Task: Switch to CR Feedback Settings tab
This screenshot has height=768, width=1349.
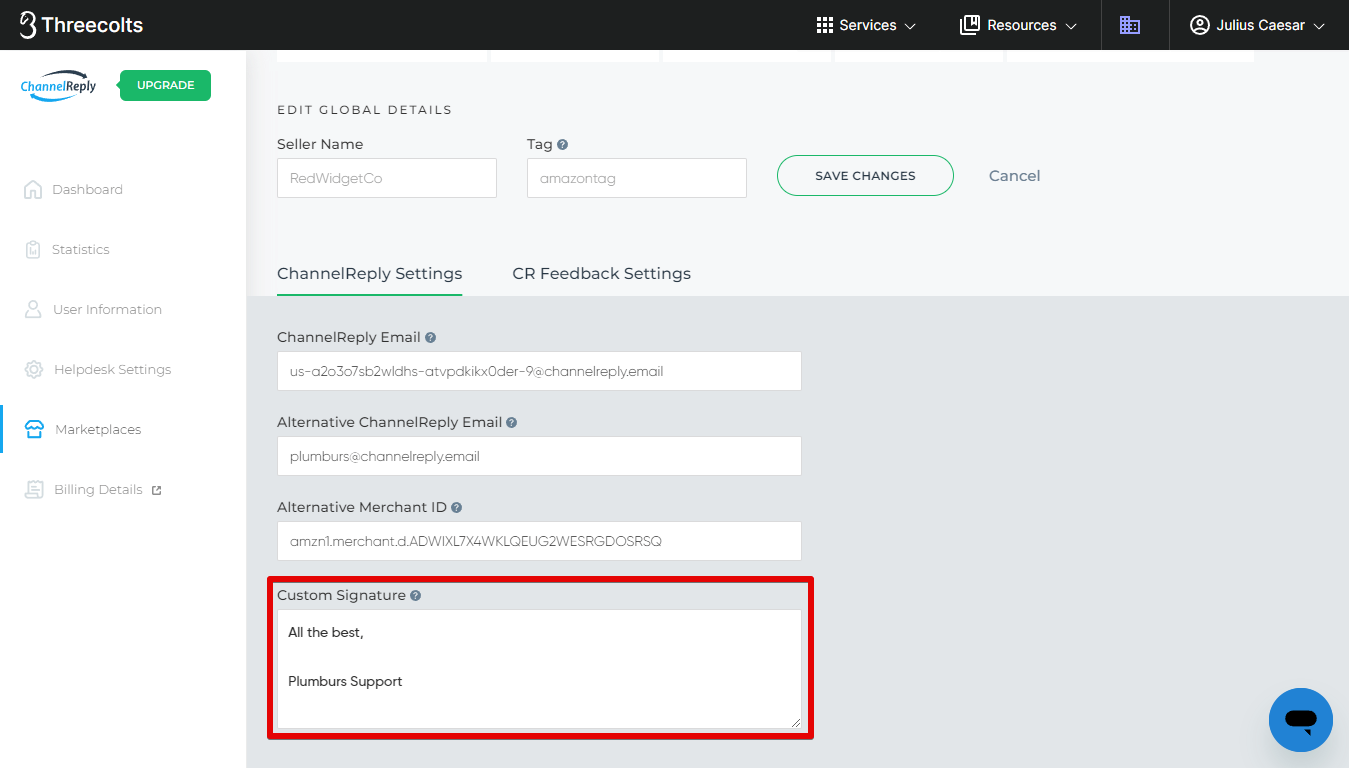Action: pos(601,273)
